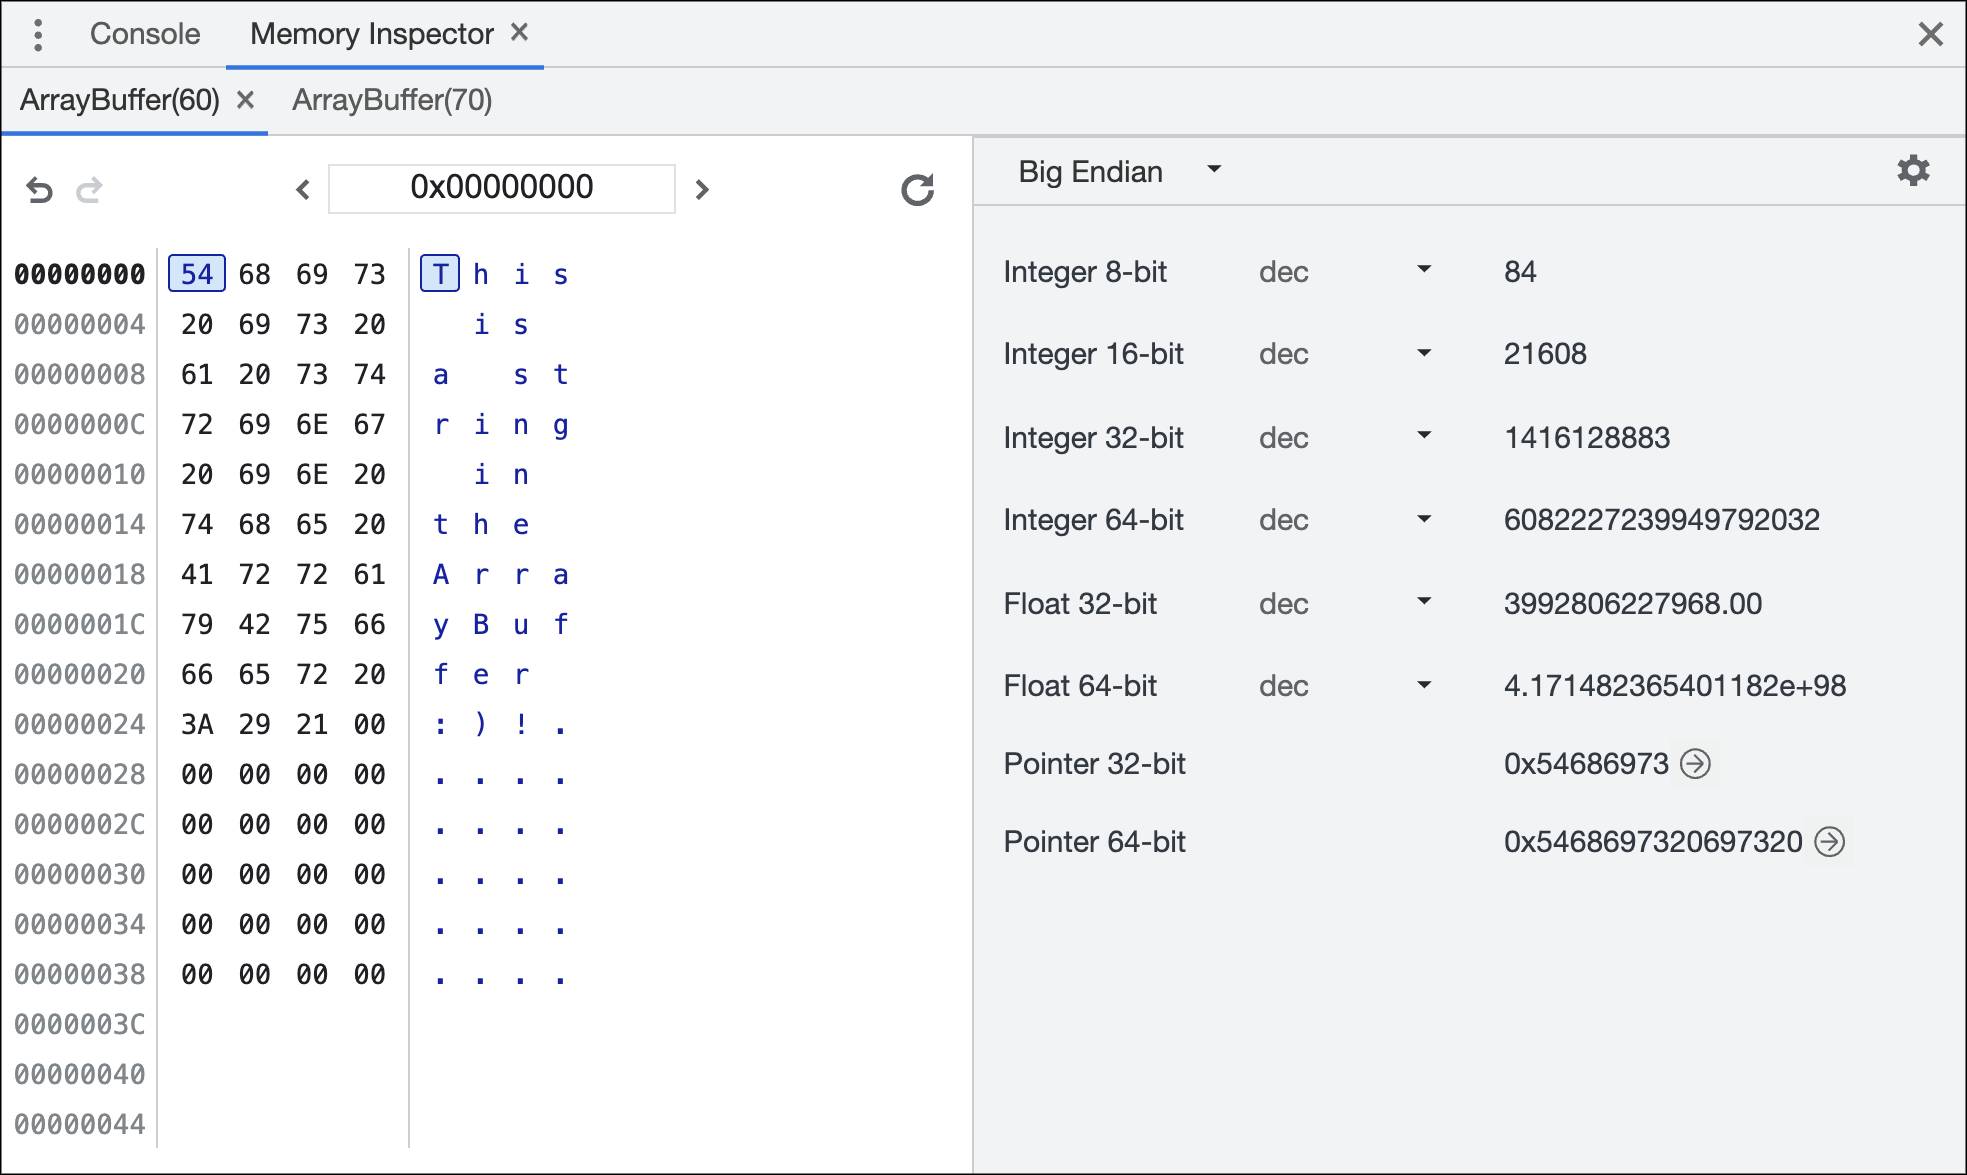
Task: Select hex byte 54 at address 00000000
Action: click(196, 273)
